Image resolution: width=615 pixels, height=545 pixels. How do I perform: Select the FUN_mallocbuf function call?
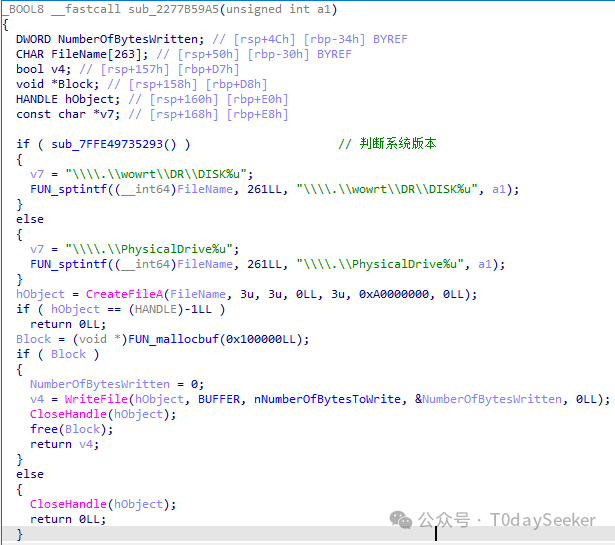[173, 339]
